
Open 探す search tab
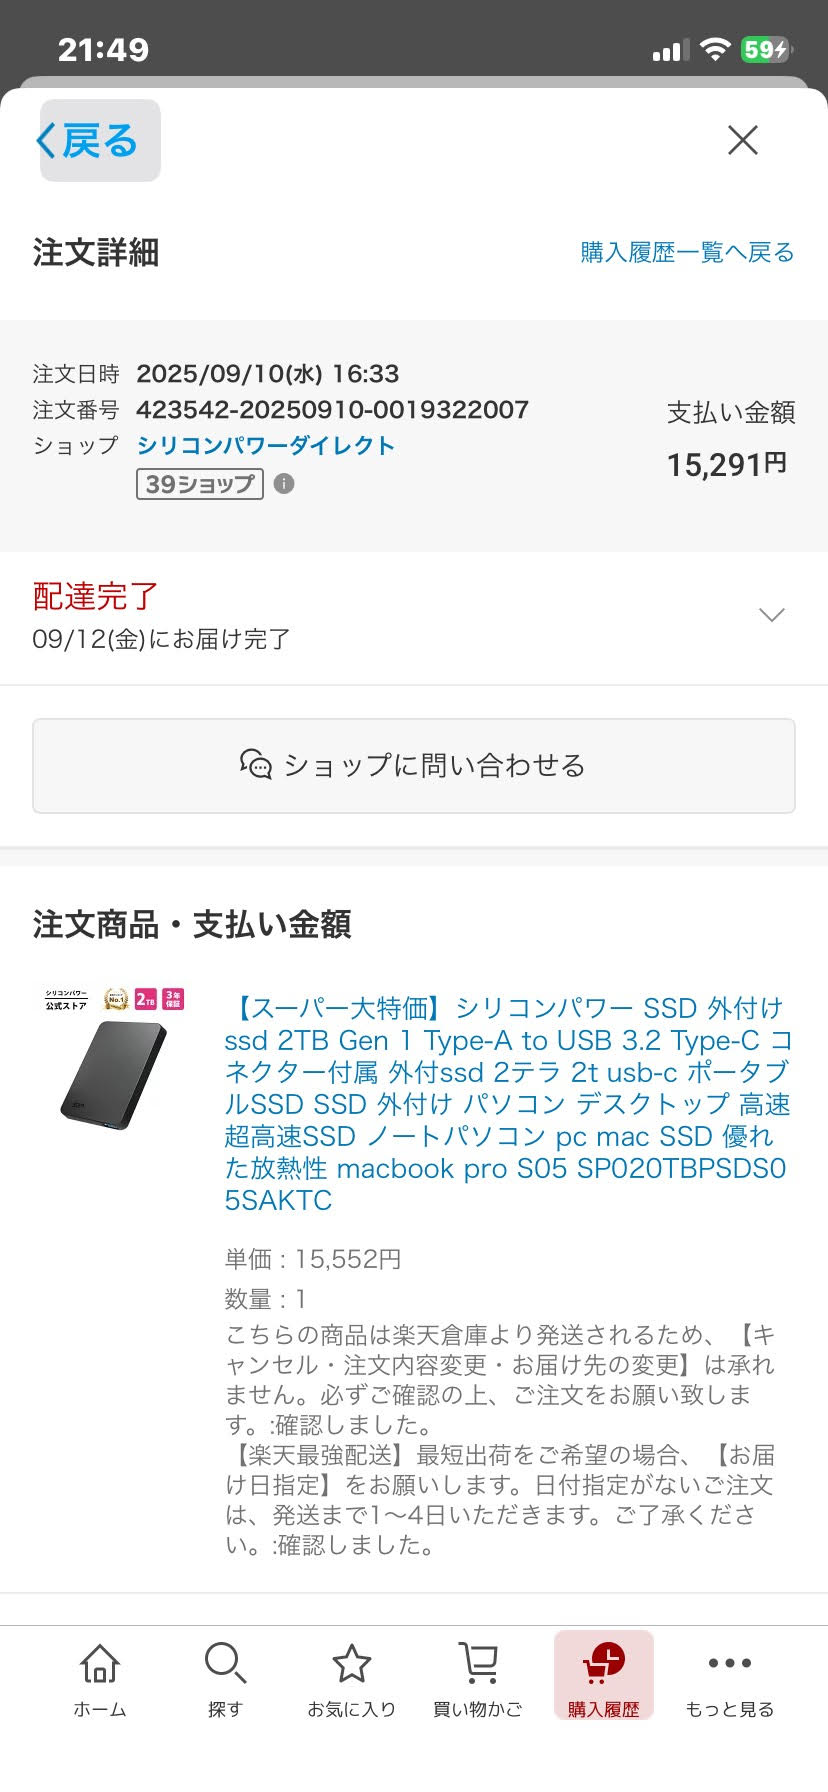(x=225, y=1709)
